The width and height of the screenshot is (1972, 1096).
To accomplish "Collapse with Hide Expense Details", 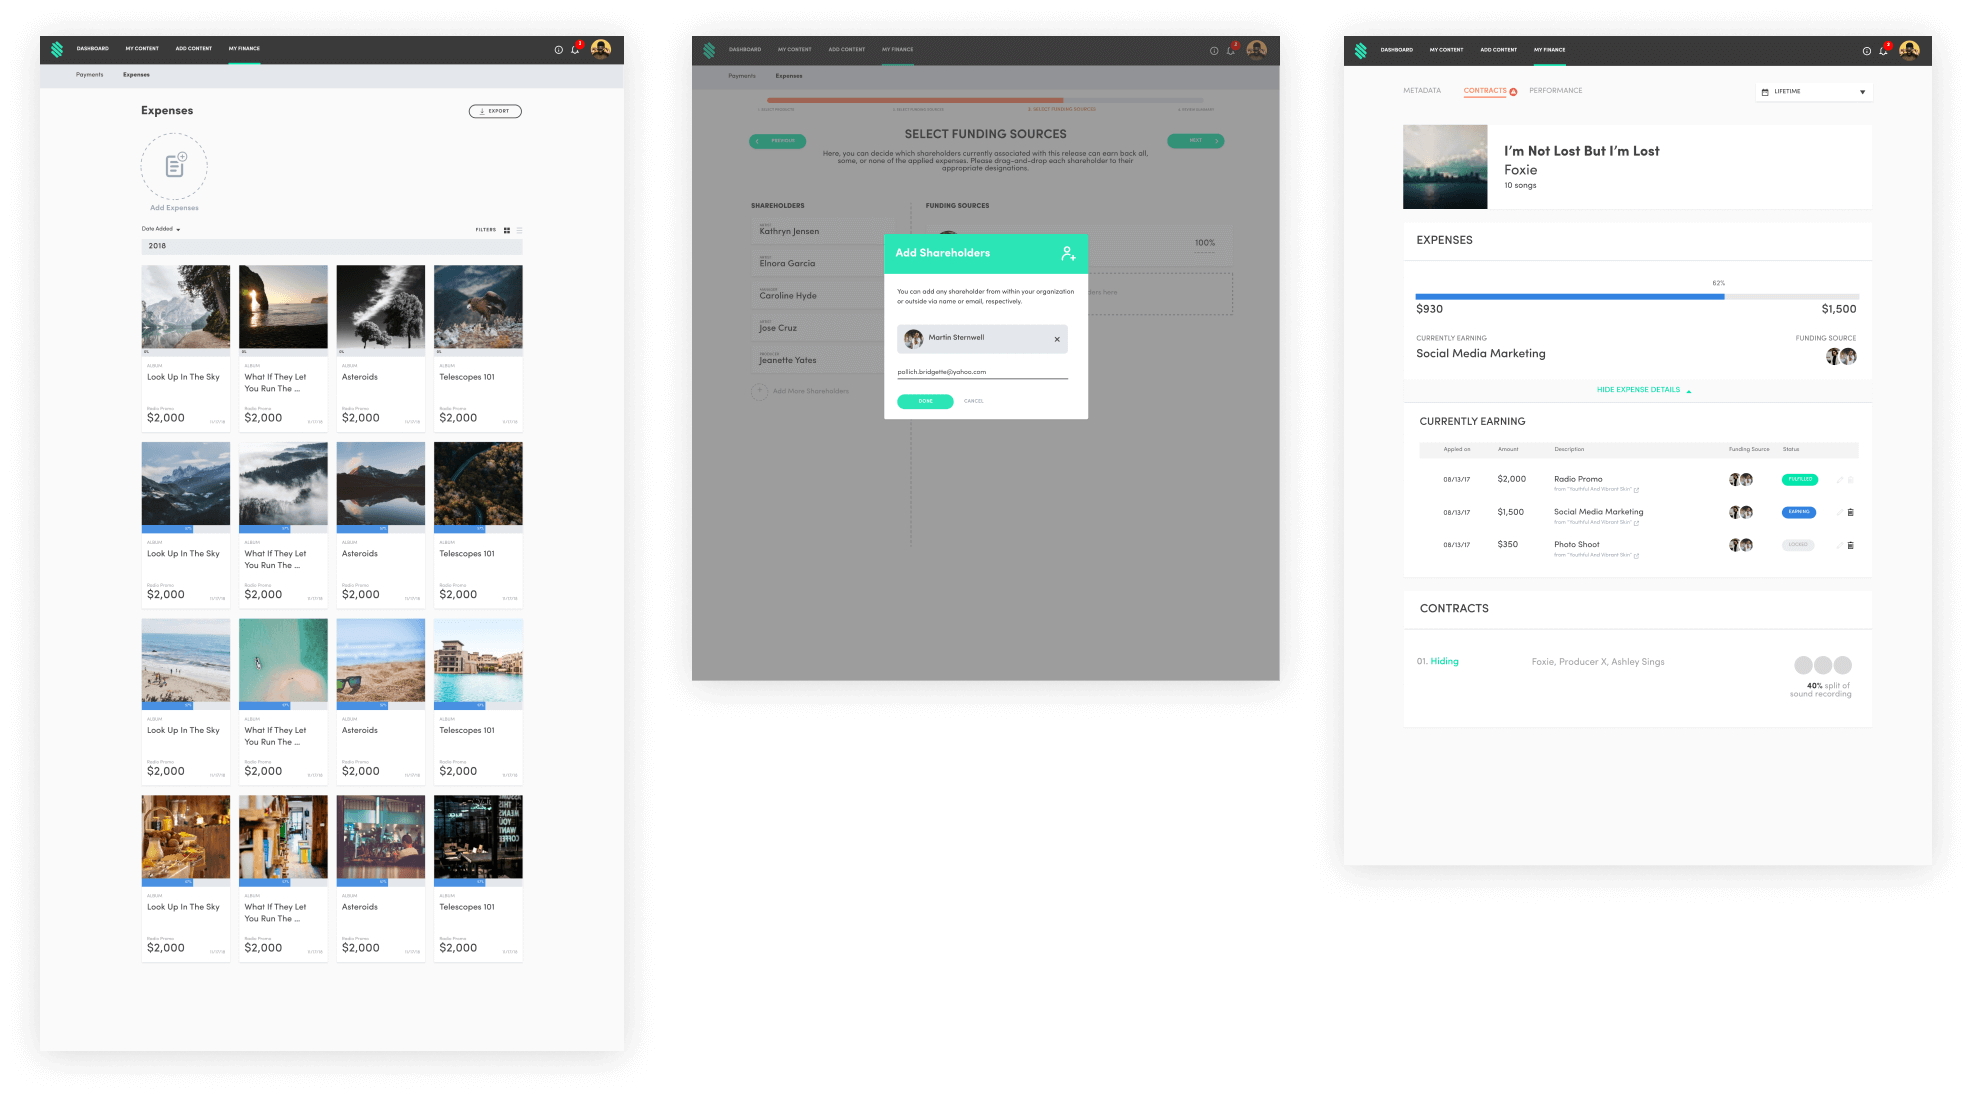I will click(1644, 390).
